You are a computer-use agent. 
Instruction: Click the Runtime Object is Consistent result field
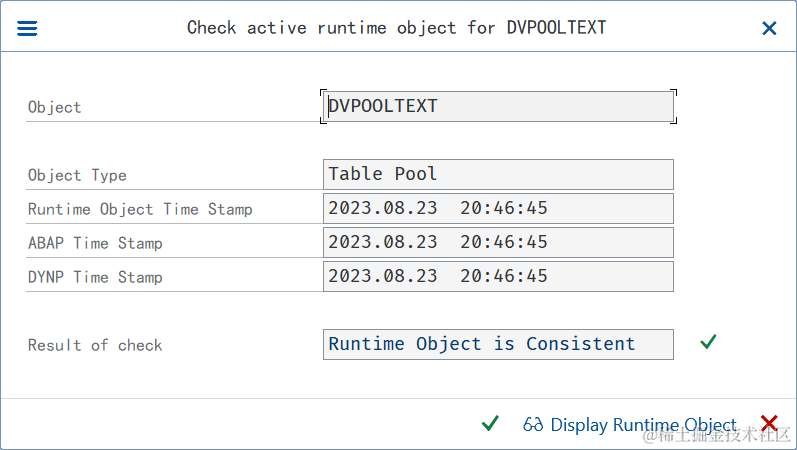coord(498,344)
